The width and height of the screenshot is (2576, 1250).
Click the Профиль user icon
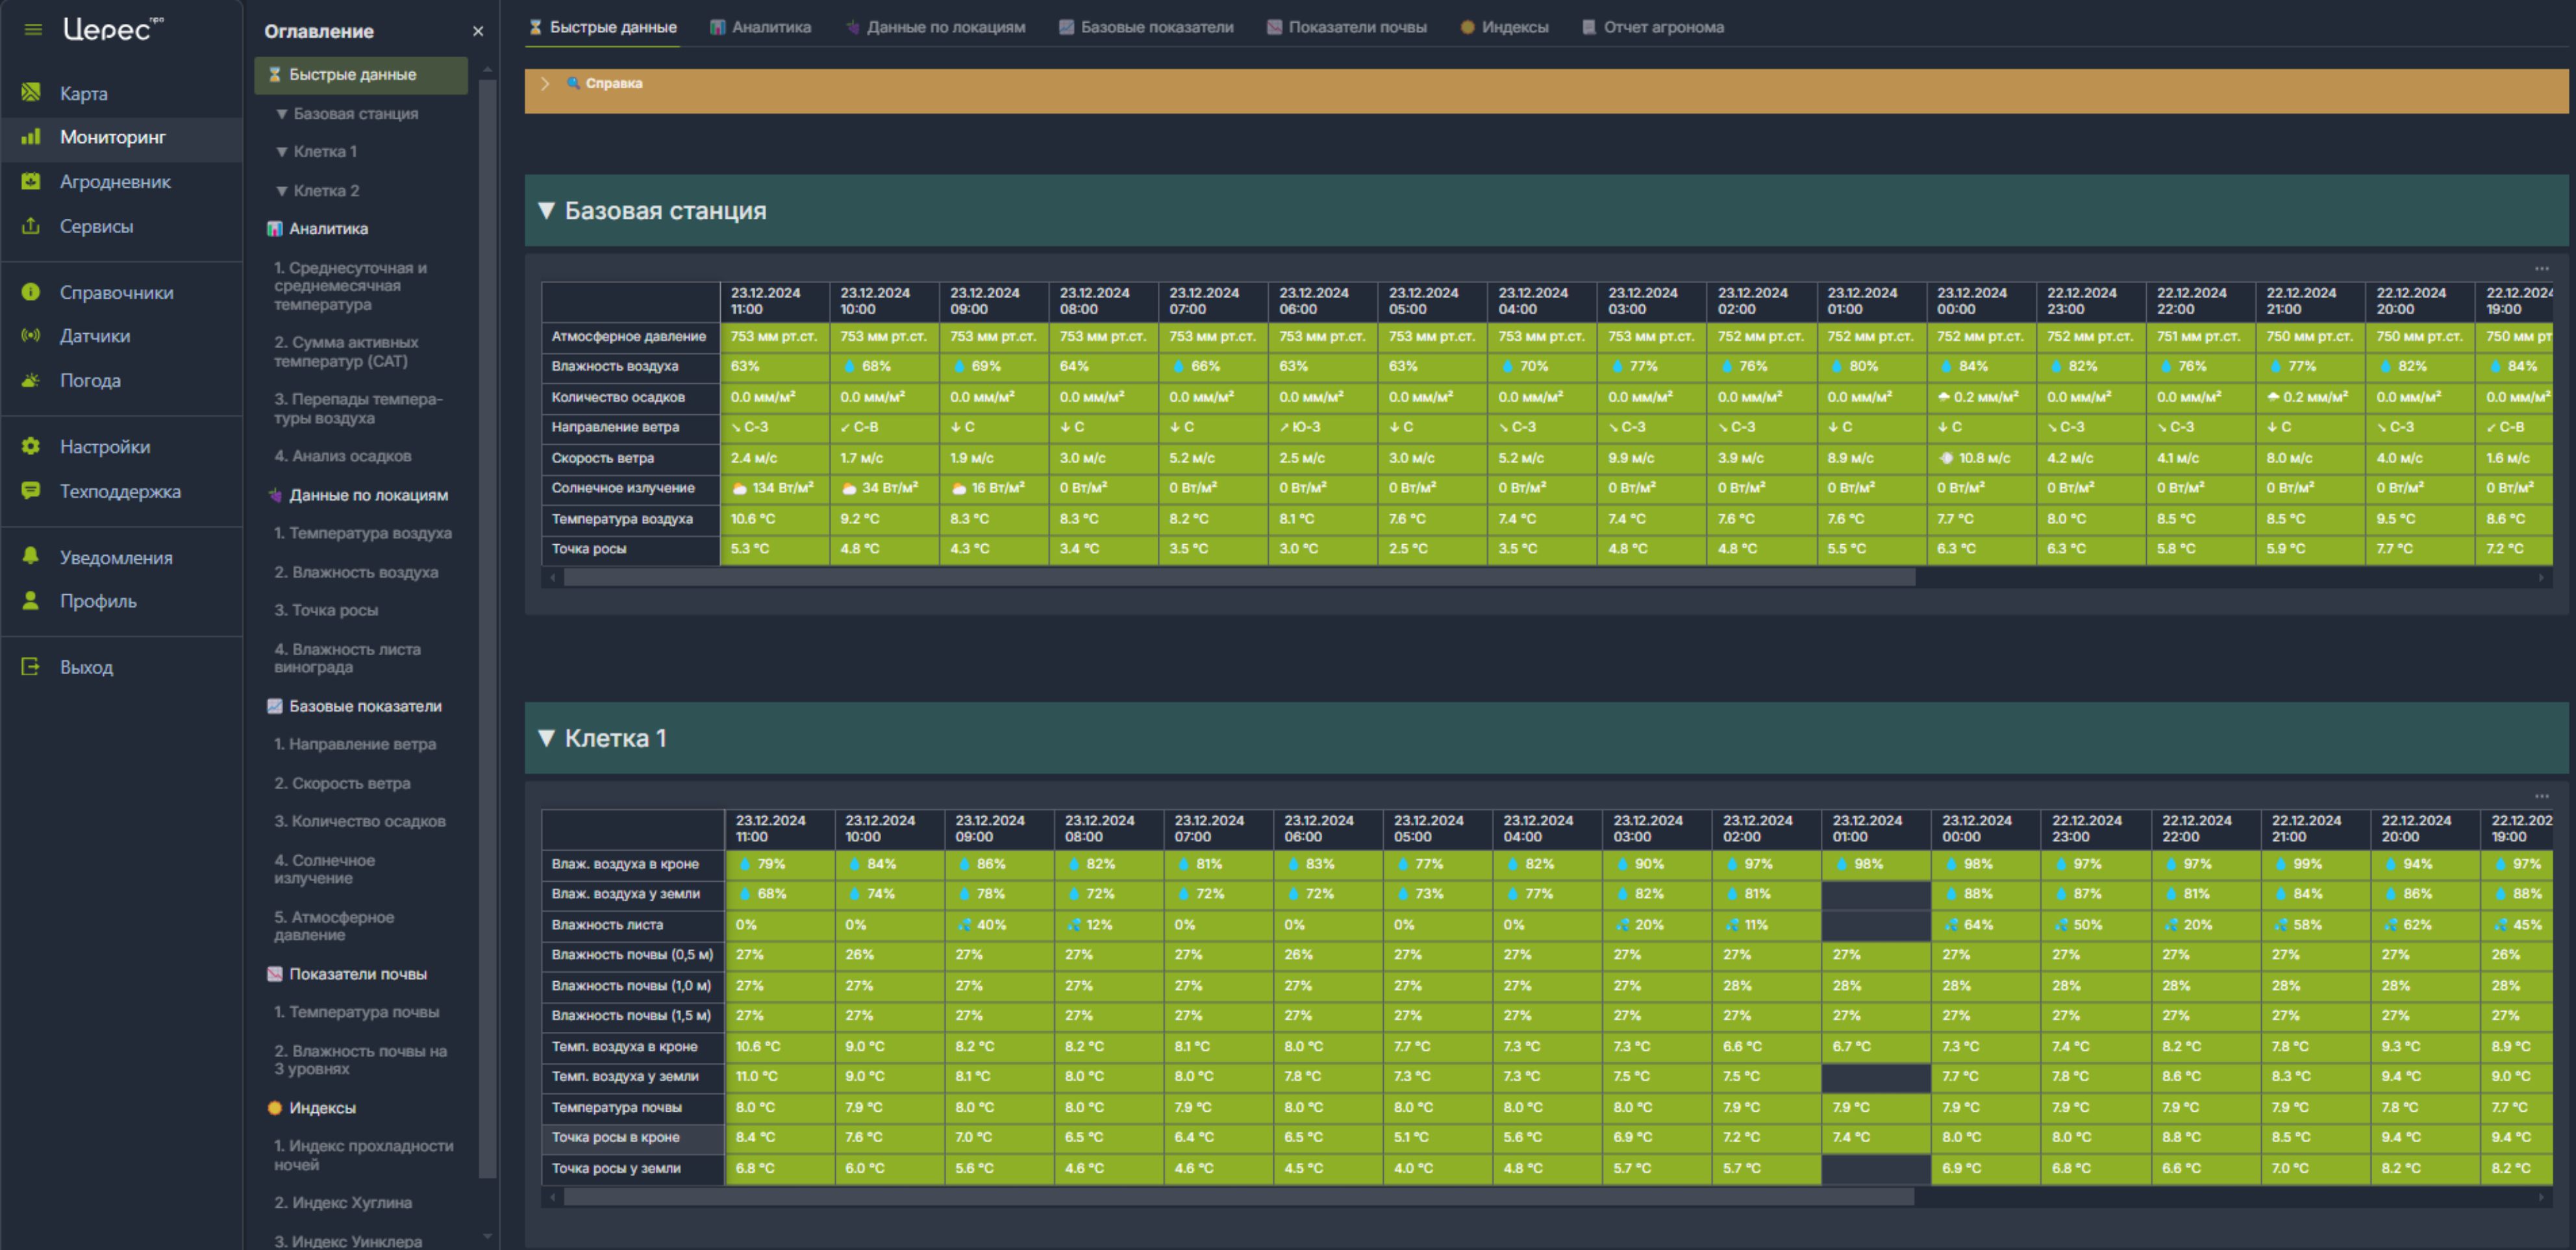tap(31, 600)
